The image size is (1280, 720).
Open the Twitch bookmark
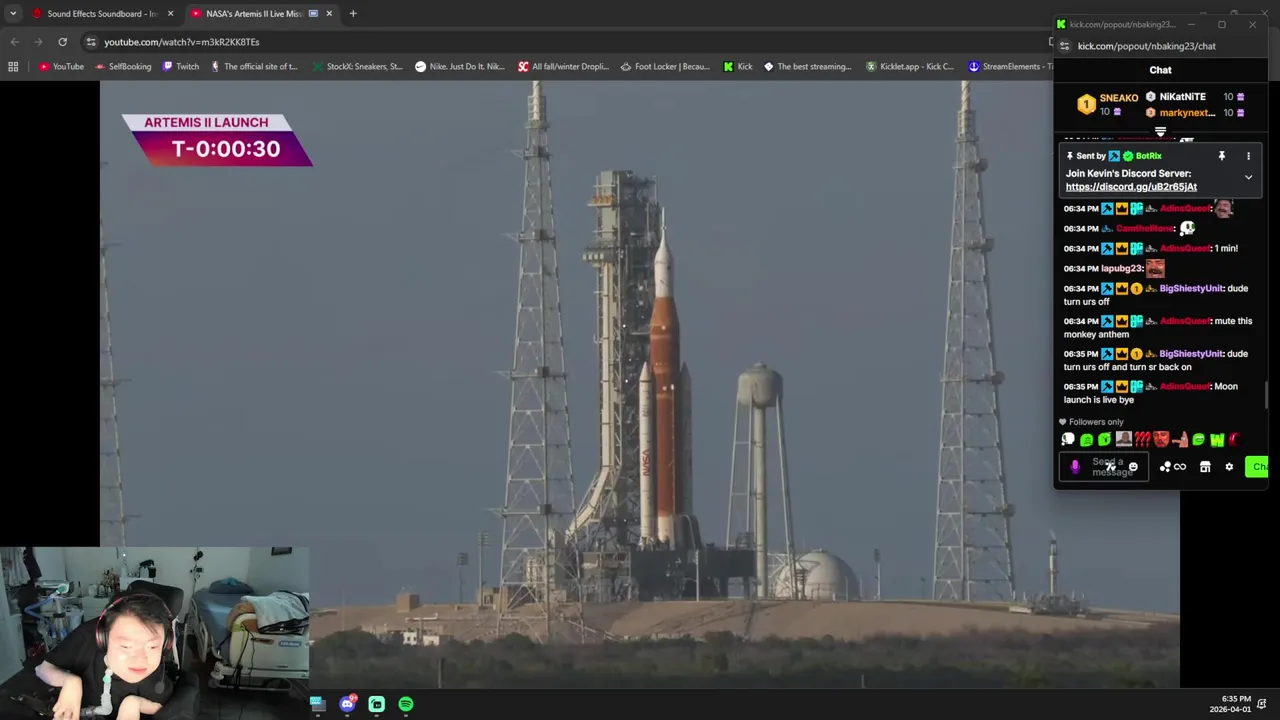pos(181,67)
